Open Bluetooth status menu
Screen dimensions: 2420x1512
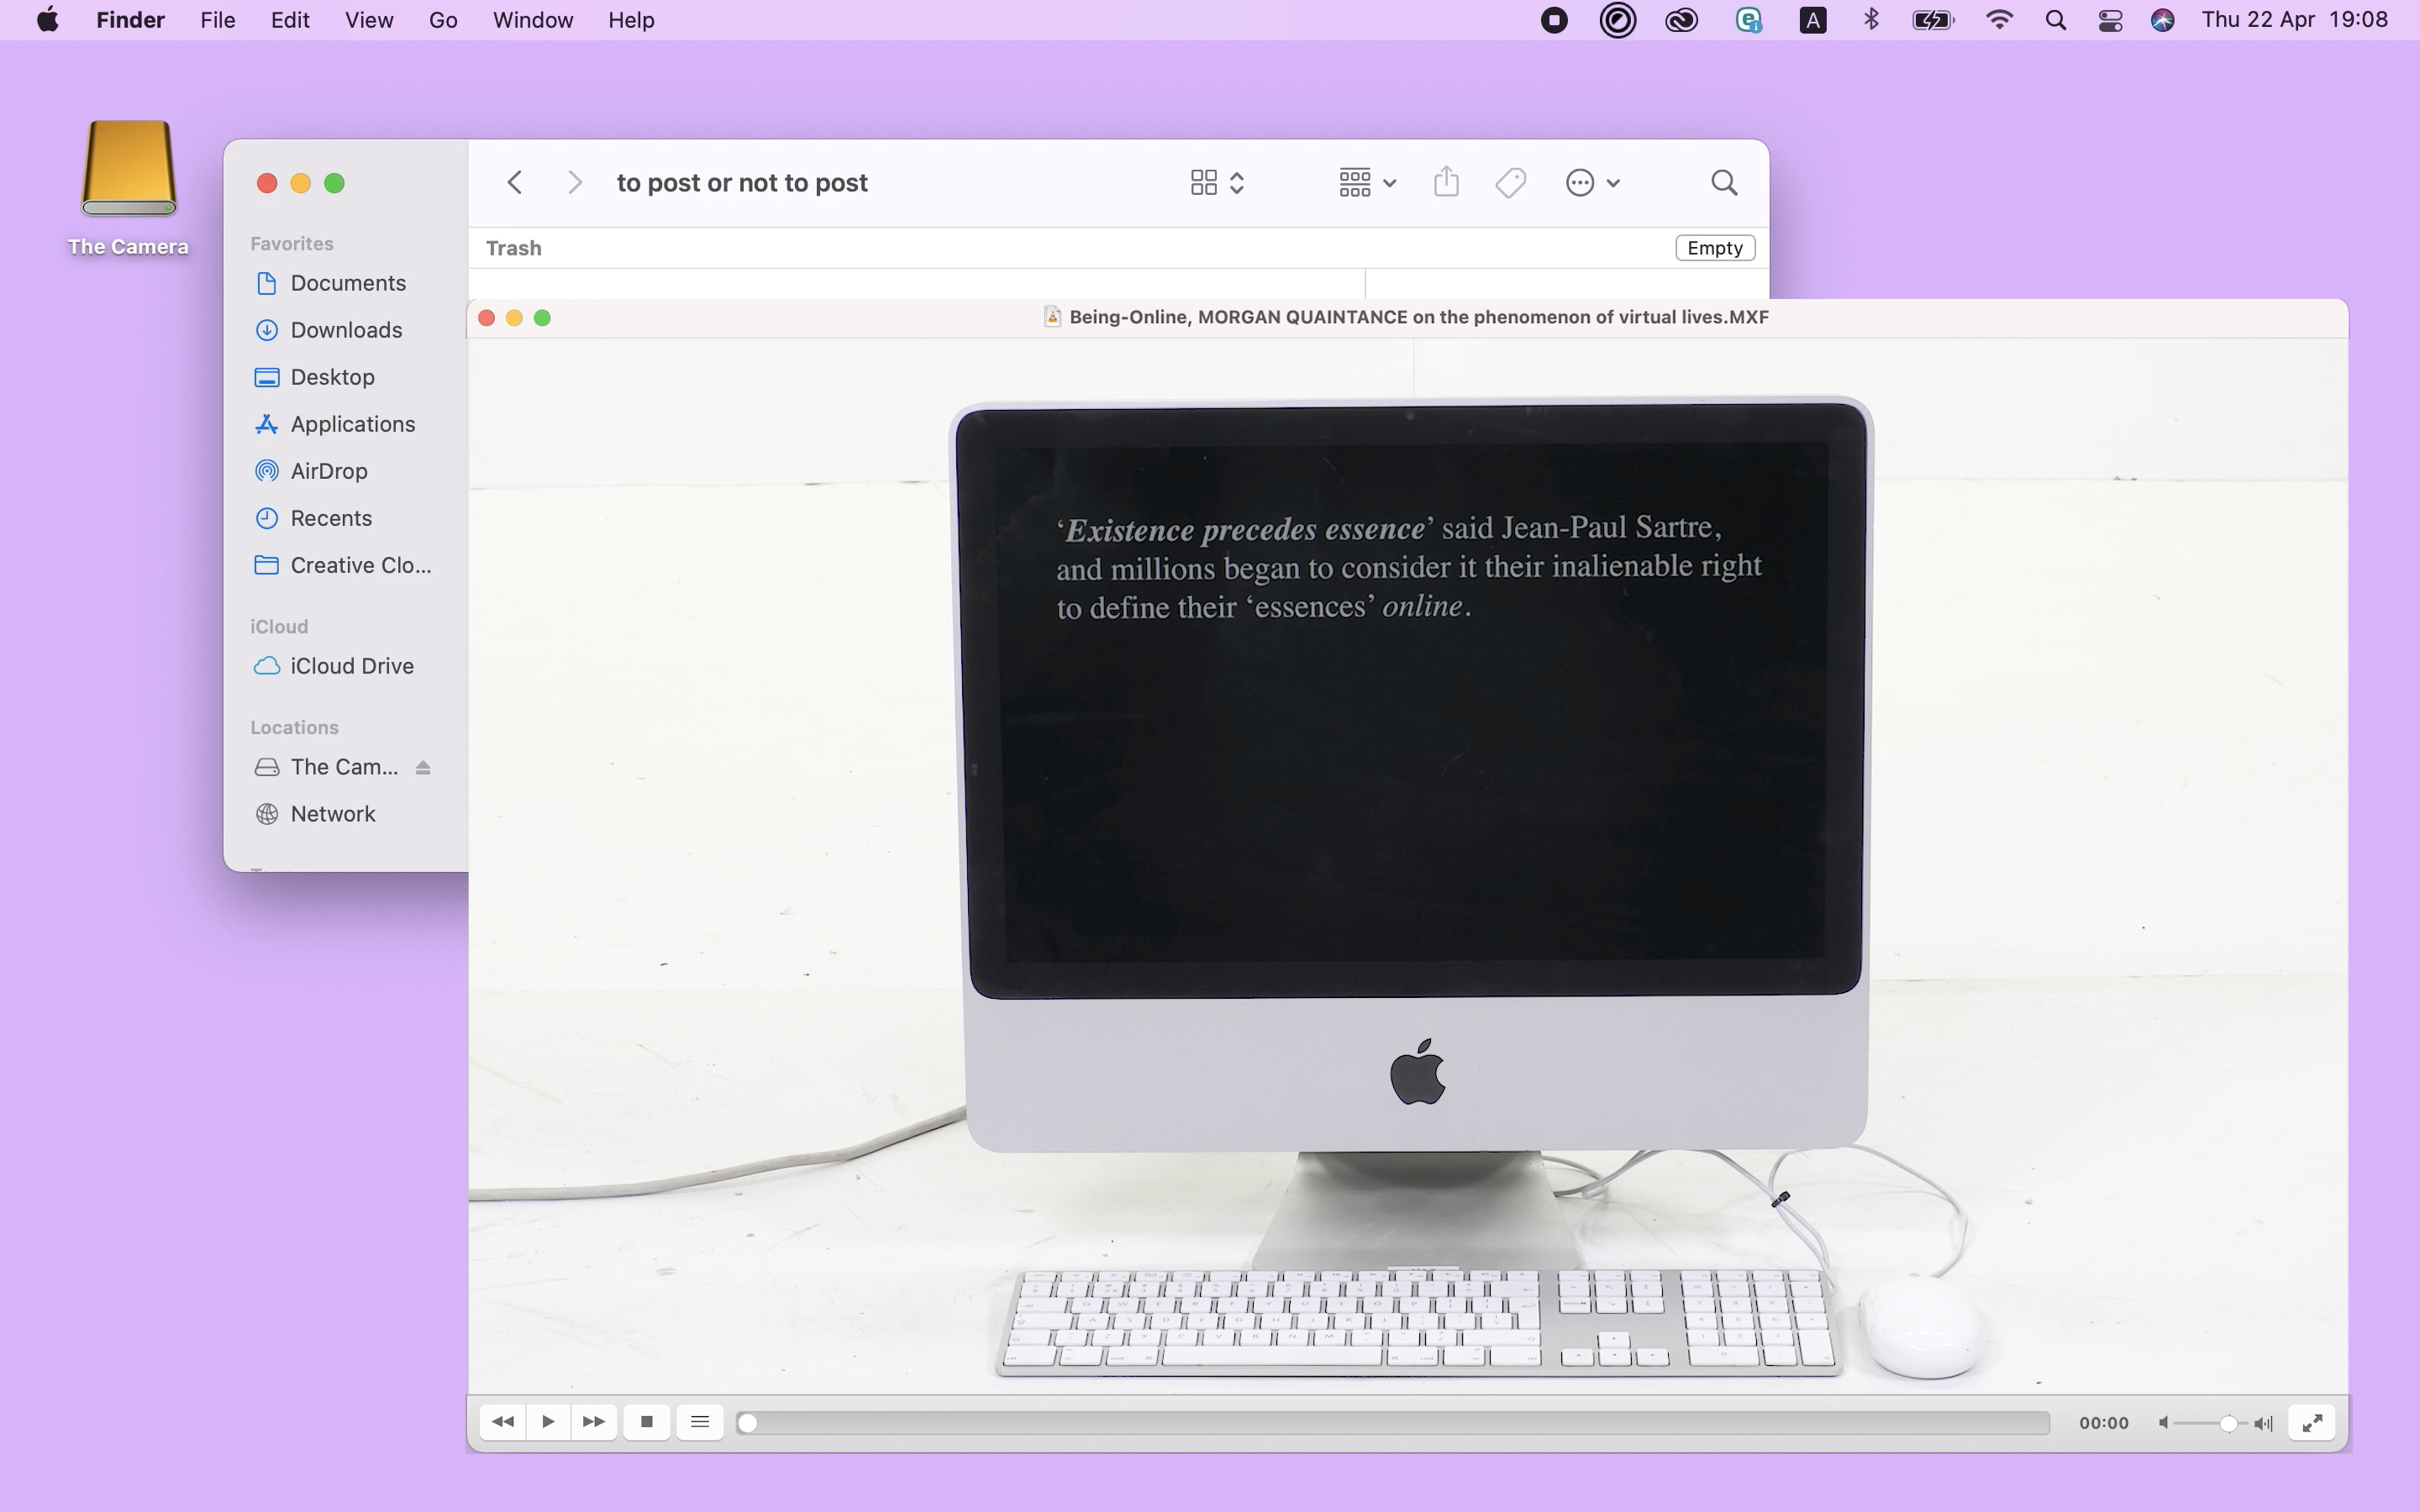click(1871, 20)
